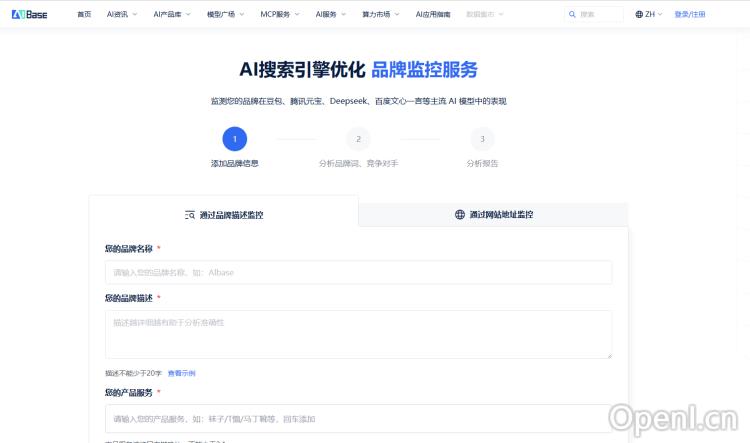Expand the AI产品库 dropdown menu
The image size is (750, 443).
(172, 14)
